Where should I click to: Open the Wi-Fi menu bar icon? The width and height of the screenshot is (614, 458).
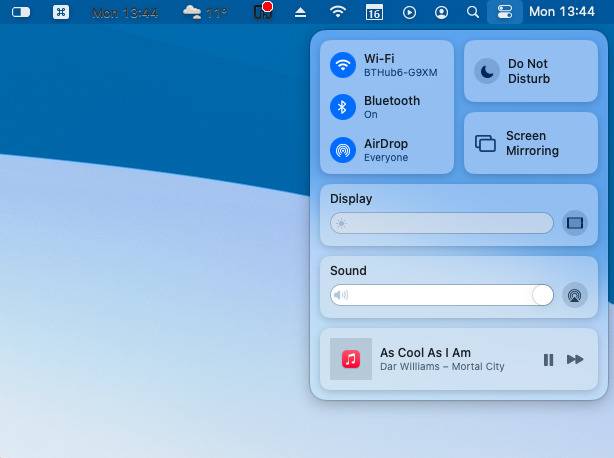point(338,12)
